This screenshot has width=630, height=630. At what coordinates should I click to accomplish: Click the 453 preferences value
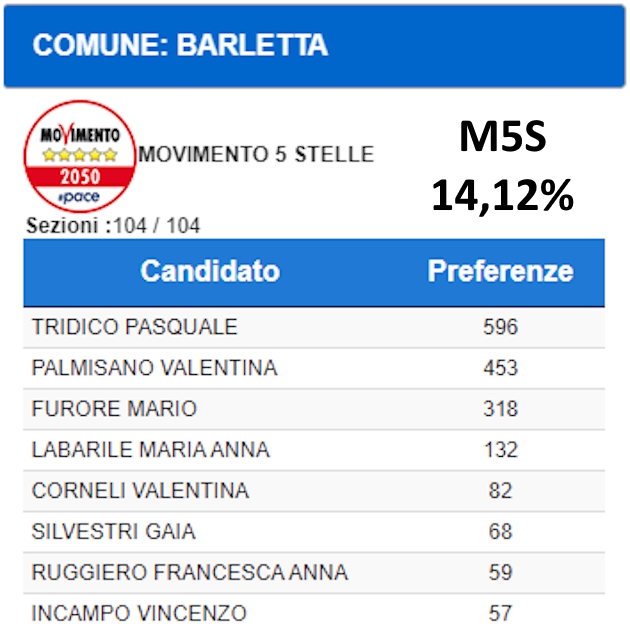click(x=501, y=368)
